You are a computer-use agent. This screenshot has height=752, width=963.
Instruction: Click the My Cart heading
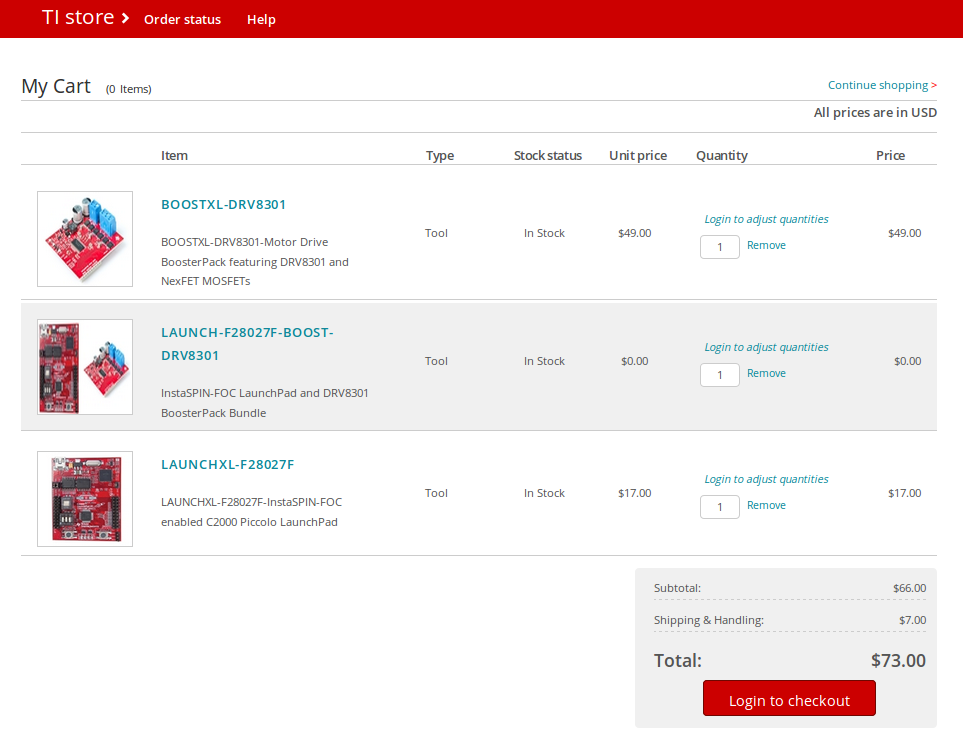[56, 86]
